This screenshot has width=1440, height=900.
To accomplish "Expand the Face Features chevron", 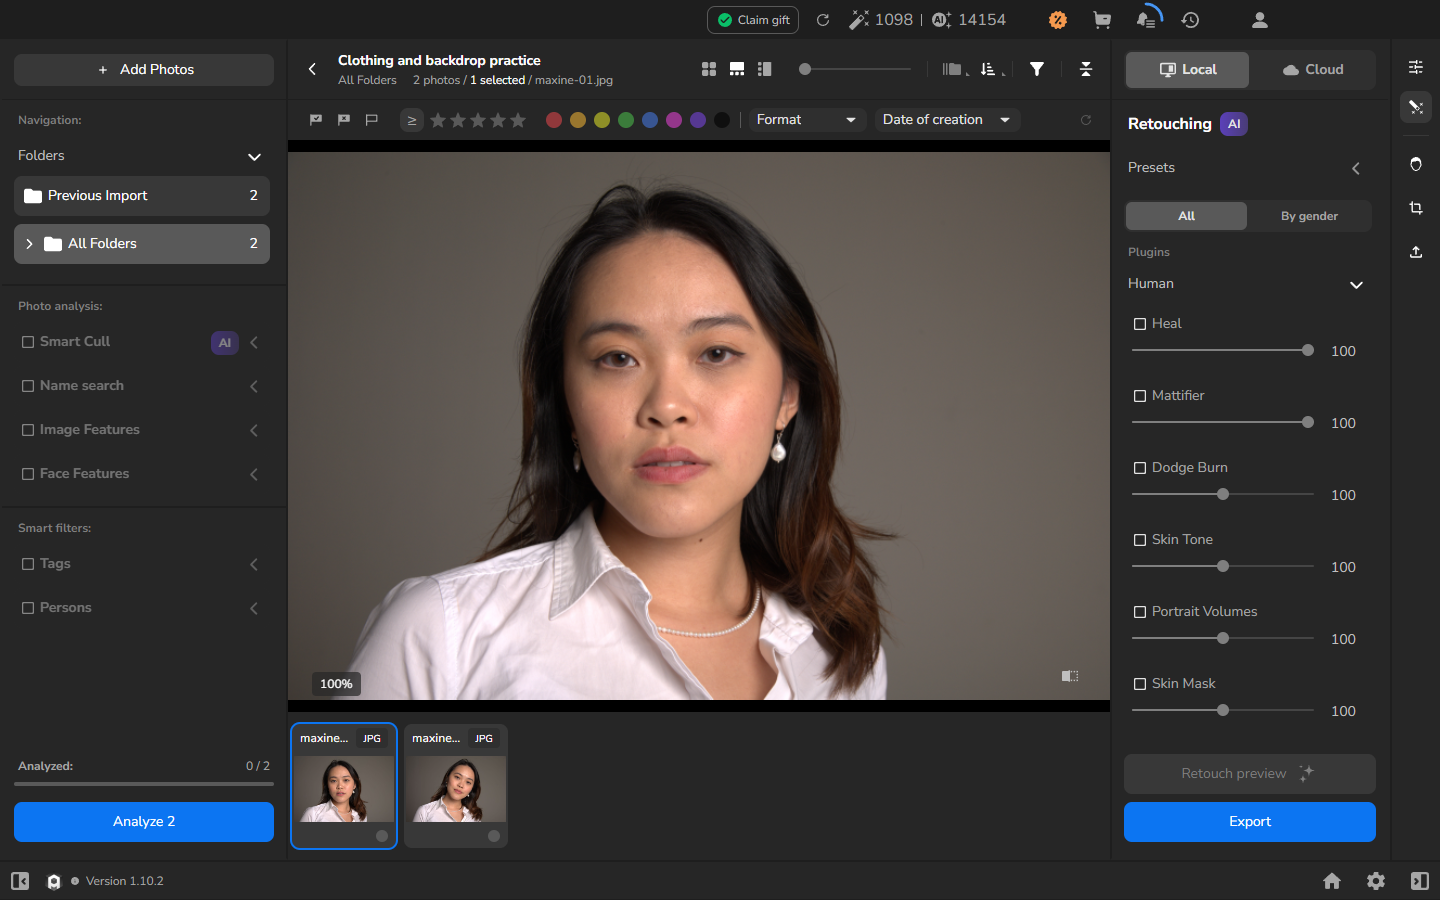I will (x=254, y=475).
